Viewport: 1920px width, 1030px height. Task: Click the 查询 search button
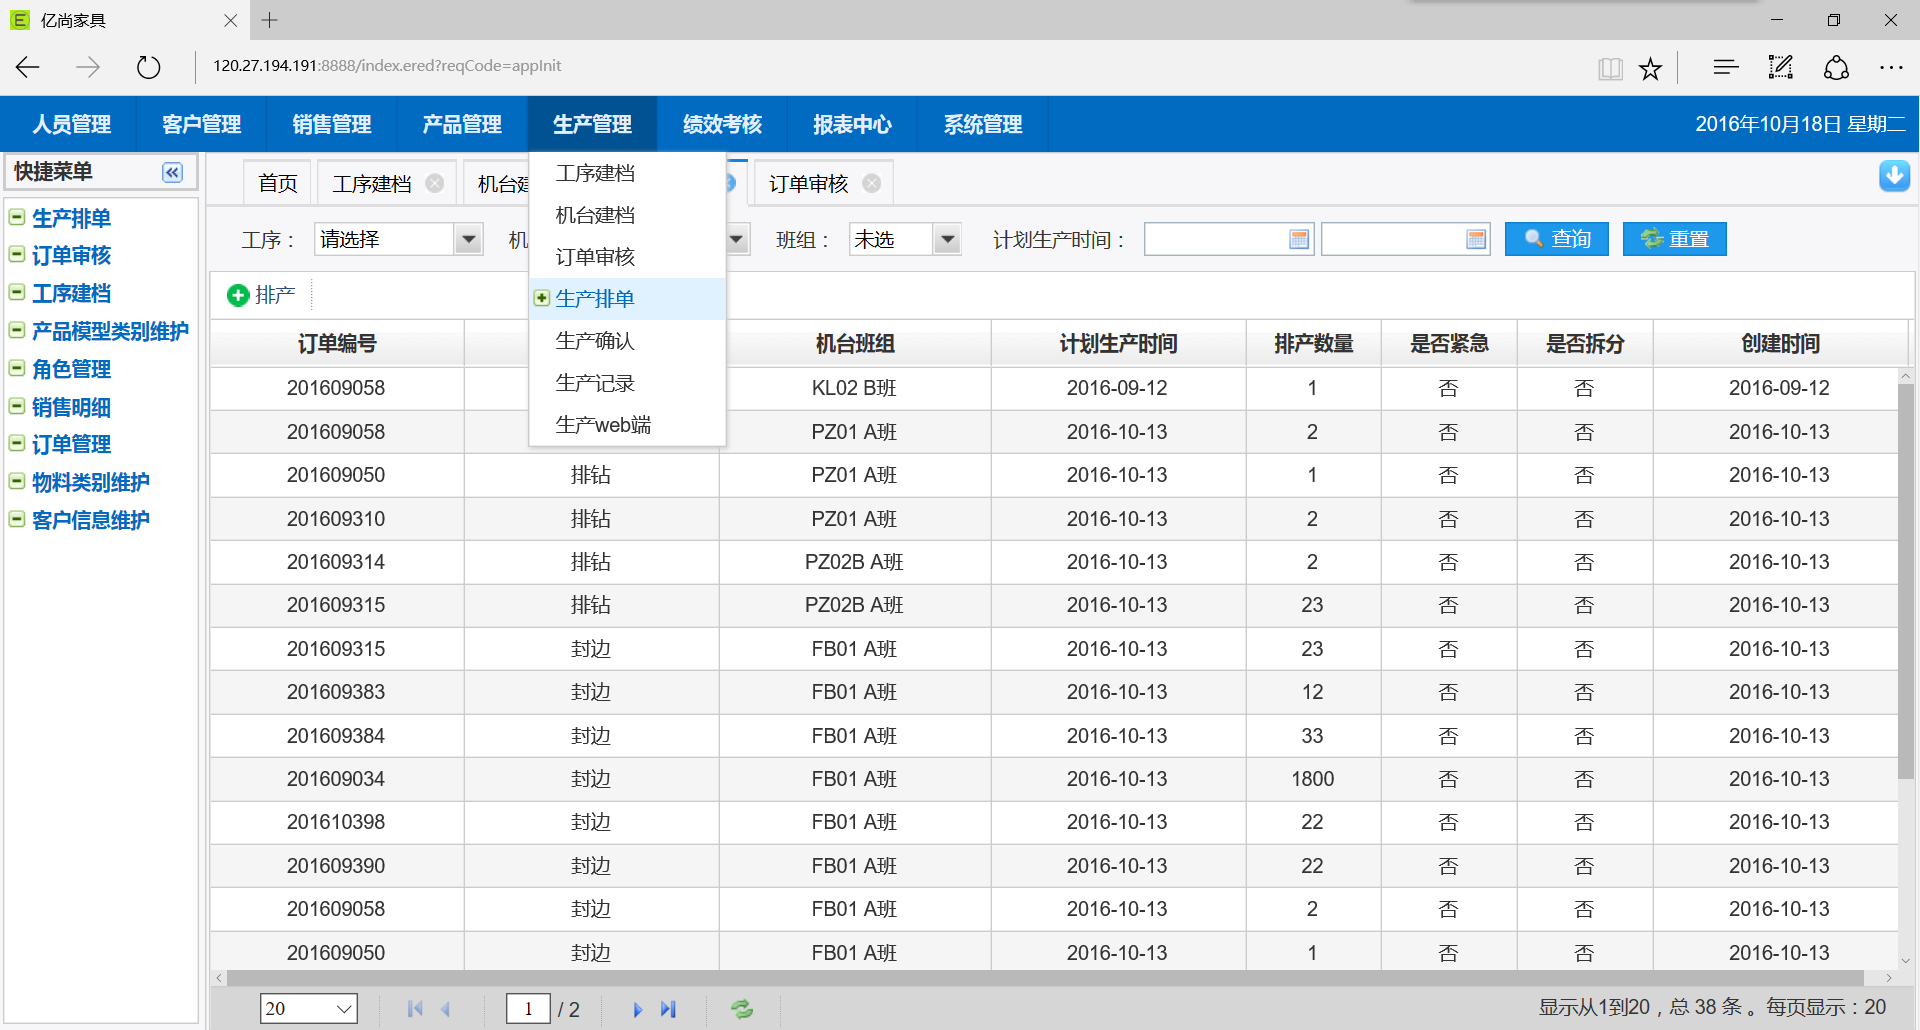coord(1556,240)
